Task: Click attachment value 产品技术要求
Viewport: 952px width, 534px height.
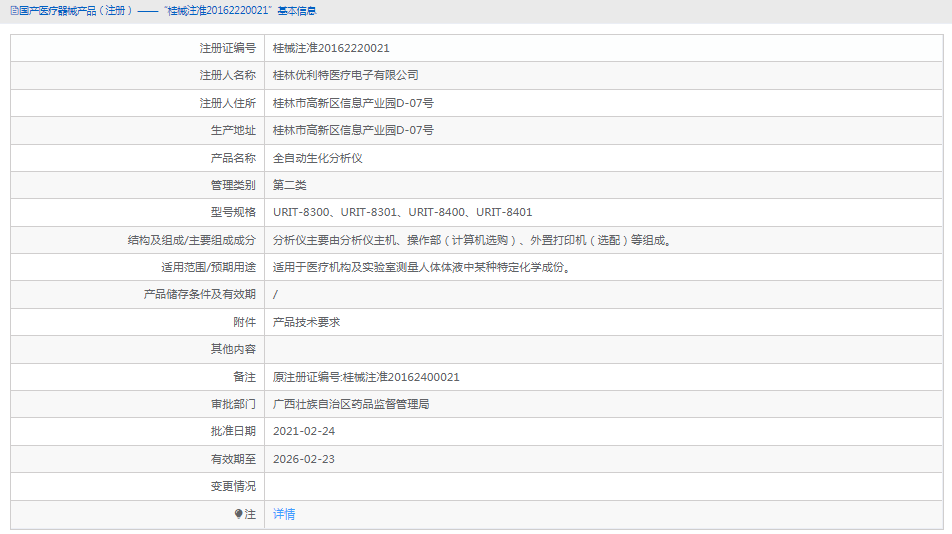Action: (306, 322)
